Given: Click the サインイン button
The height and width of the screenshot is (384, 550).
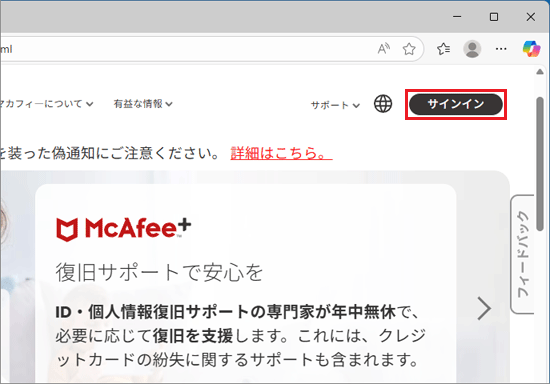Looking at the screenshot, I should [456, 104].
